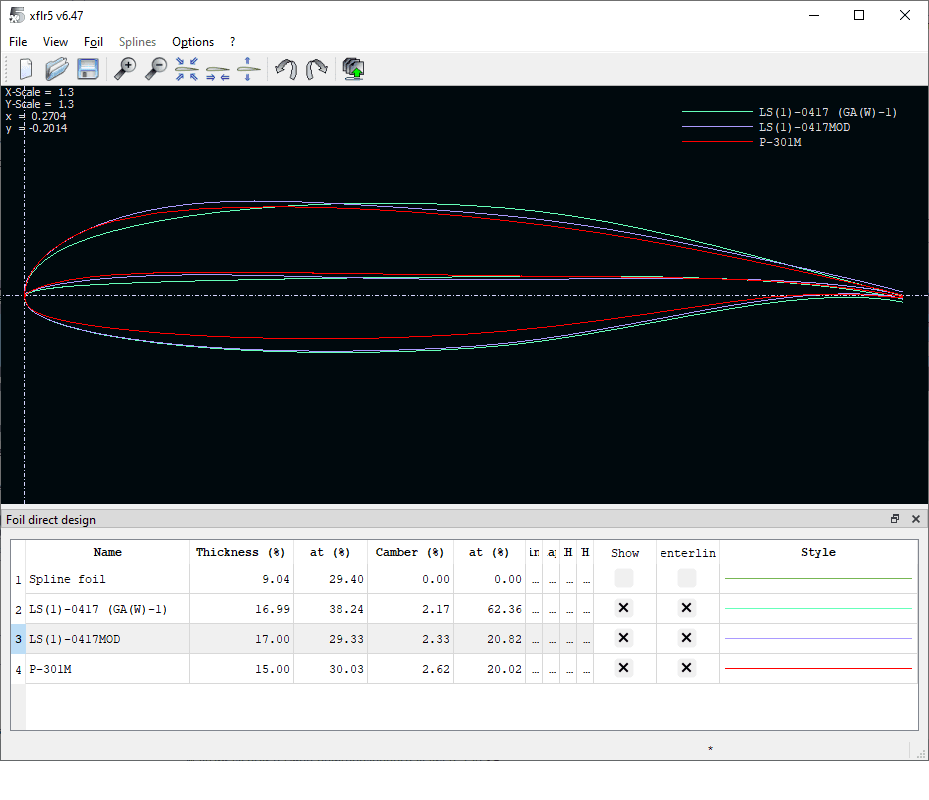The height and width of the screenshot is (800, 929).
Task: Click the horizontal foil scale arrows icon
Action: 218,69
